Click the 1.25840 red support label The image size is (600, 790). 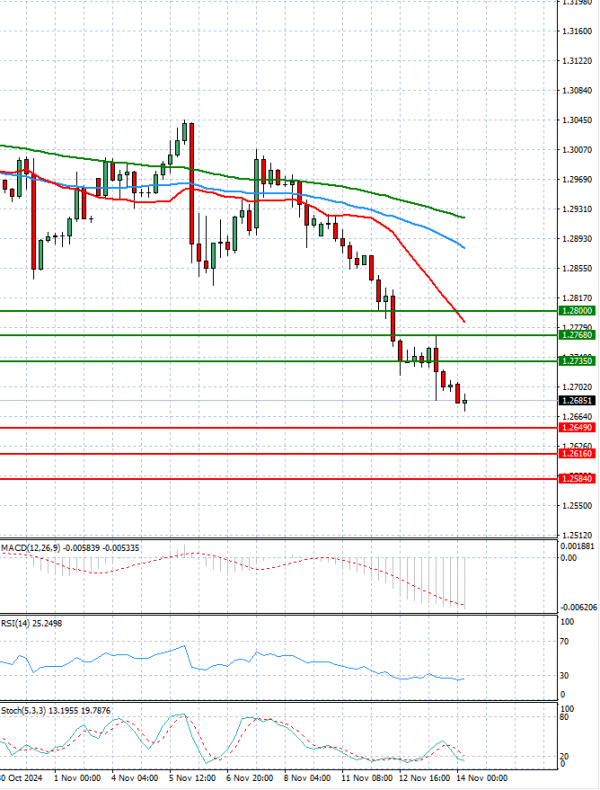pyautogui.click(x=577, y=478)
